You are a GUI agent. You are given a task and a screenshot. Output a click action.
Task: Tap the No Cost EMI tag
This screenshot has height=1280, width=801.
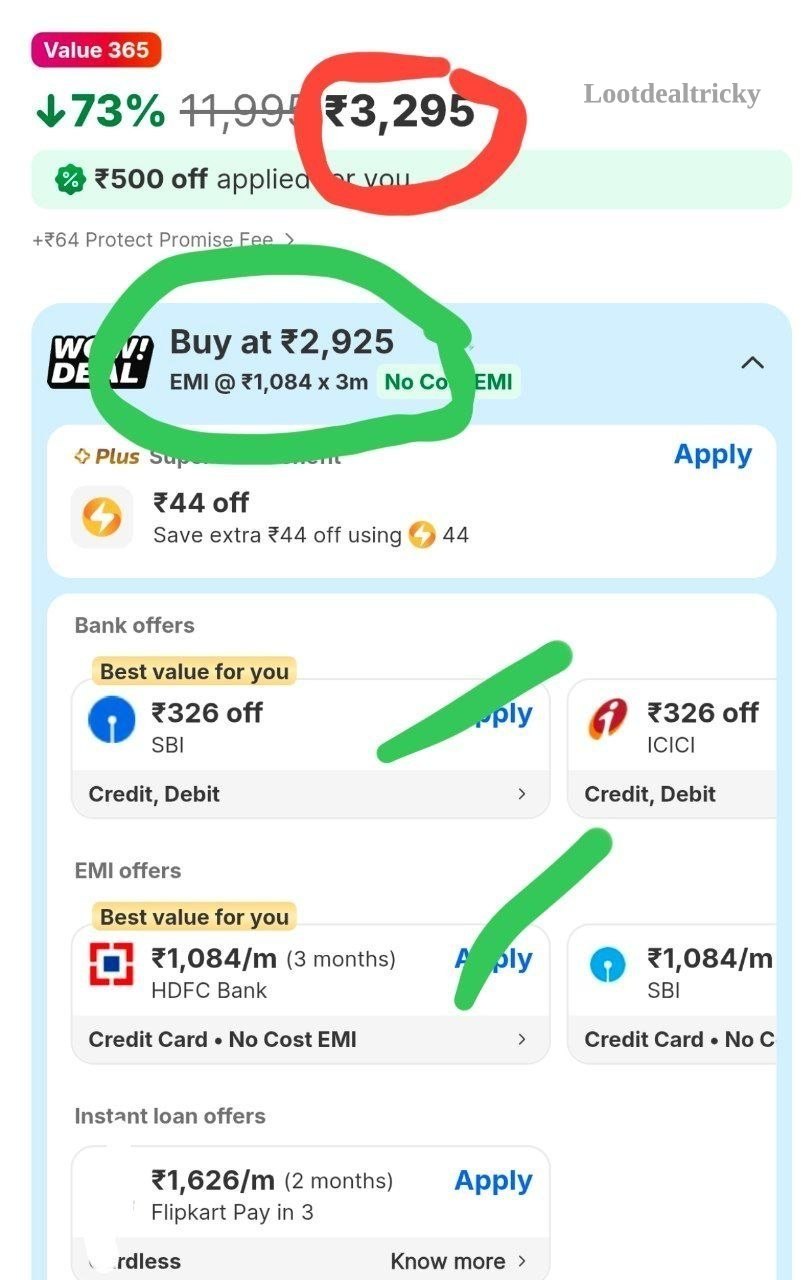click(x=448, y=382)
